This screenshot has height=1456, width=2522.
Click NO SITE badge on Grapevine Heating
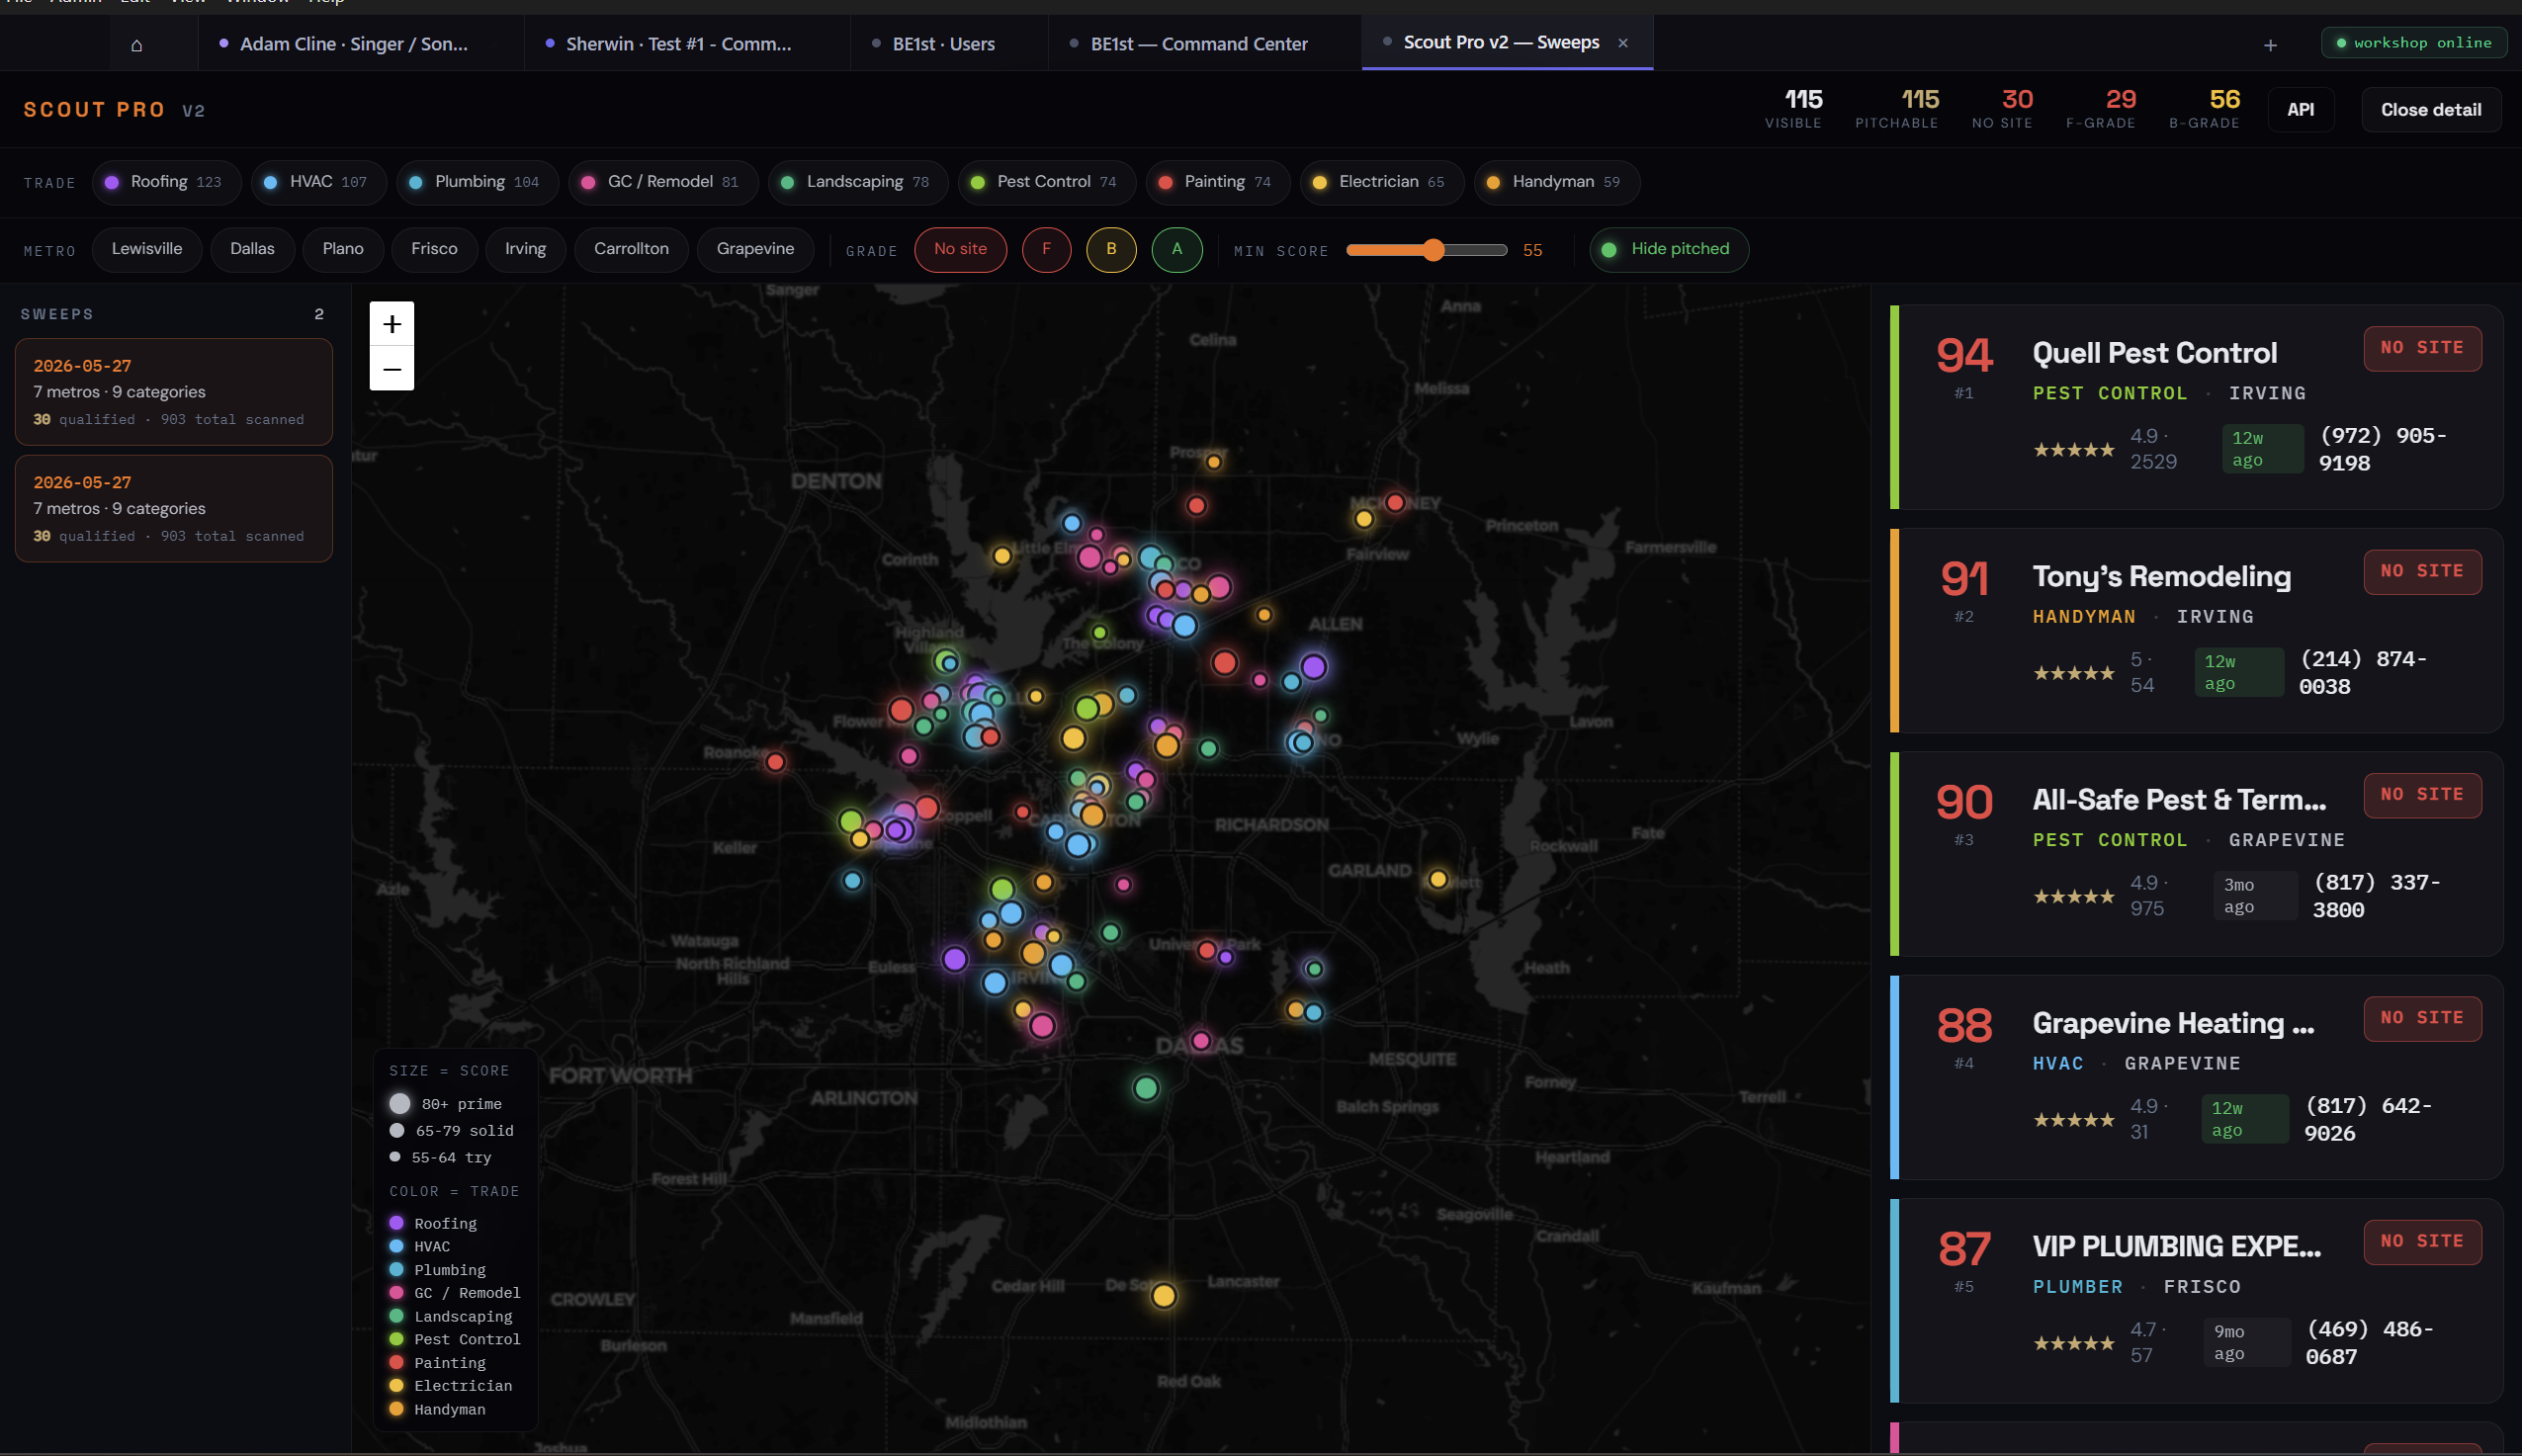(x=2422, y=1018)
